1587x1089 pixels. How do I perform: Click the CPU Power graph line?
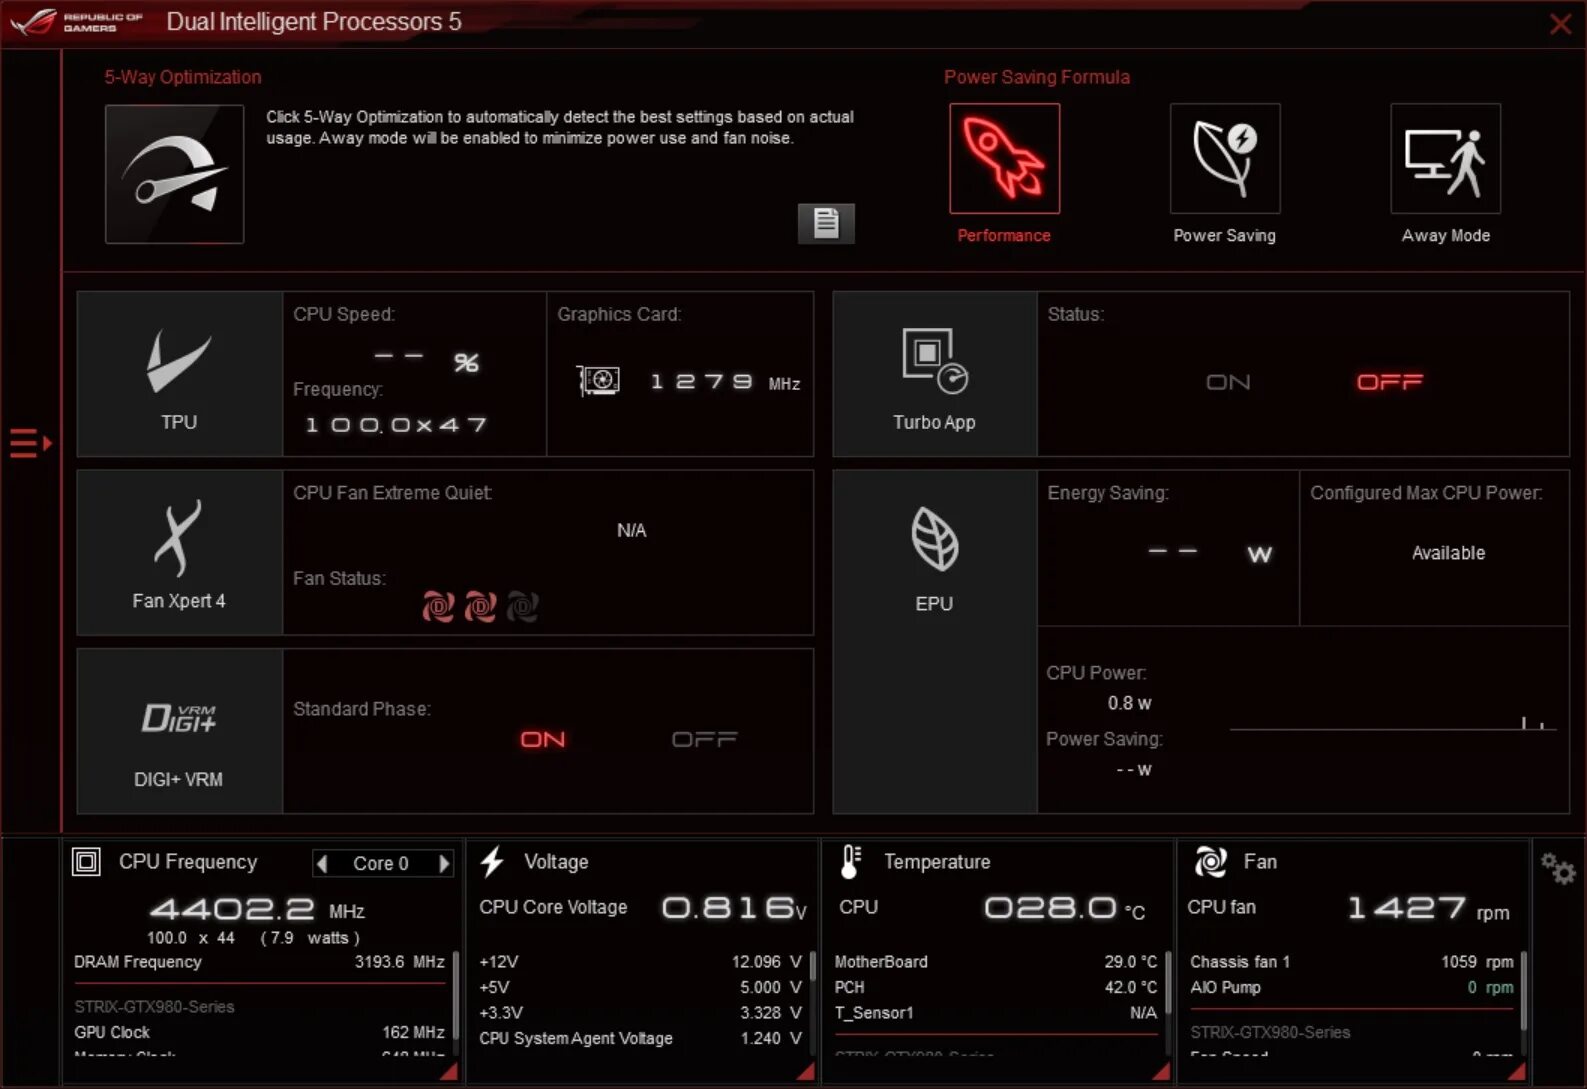[x=1393, y=725]
